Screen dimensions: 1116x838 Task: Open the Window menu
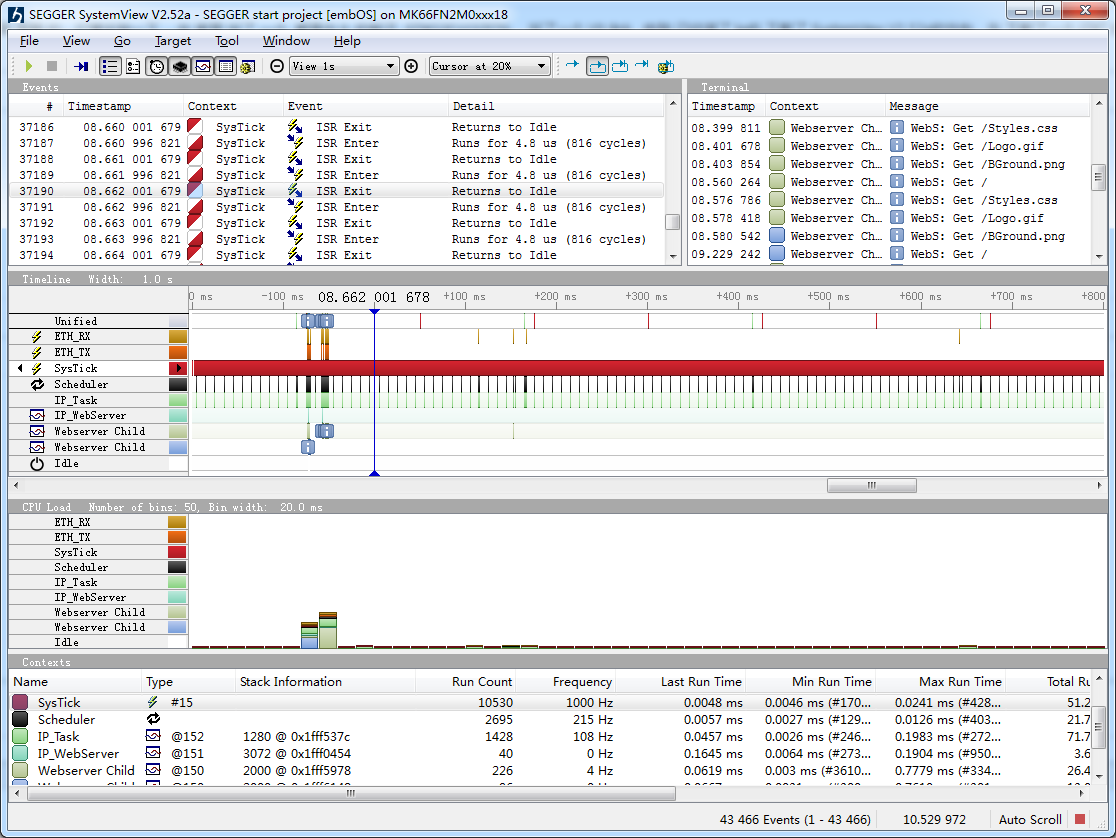[286, 41]
